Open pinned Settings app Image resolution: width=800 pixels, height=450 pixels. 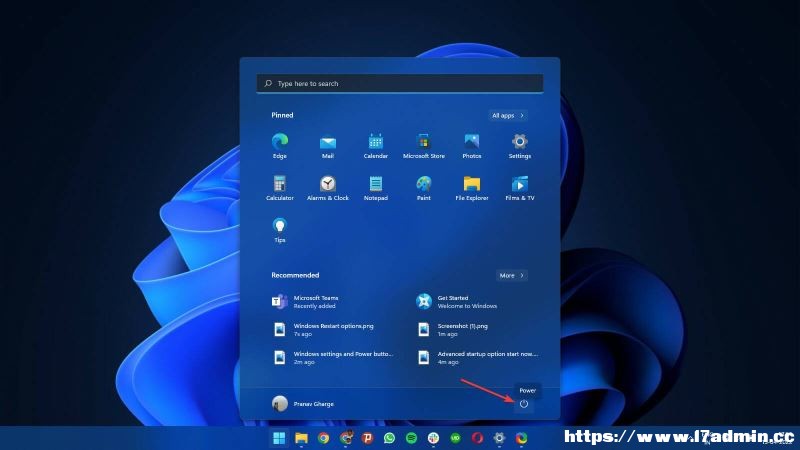coord(519,145)
